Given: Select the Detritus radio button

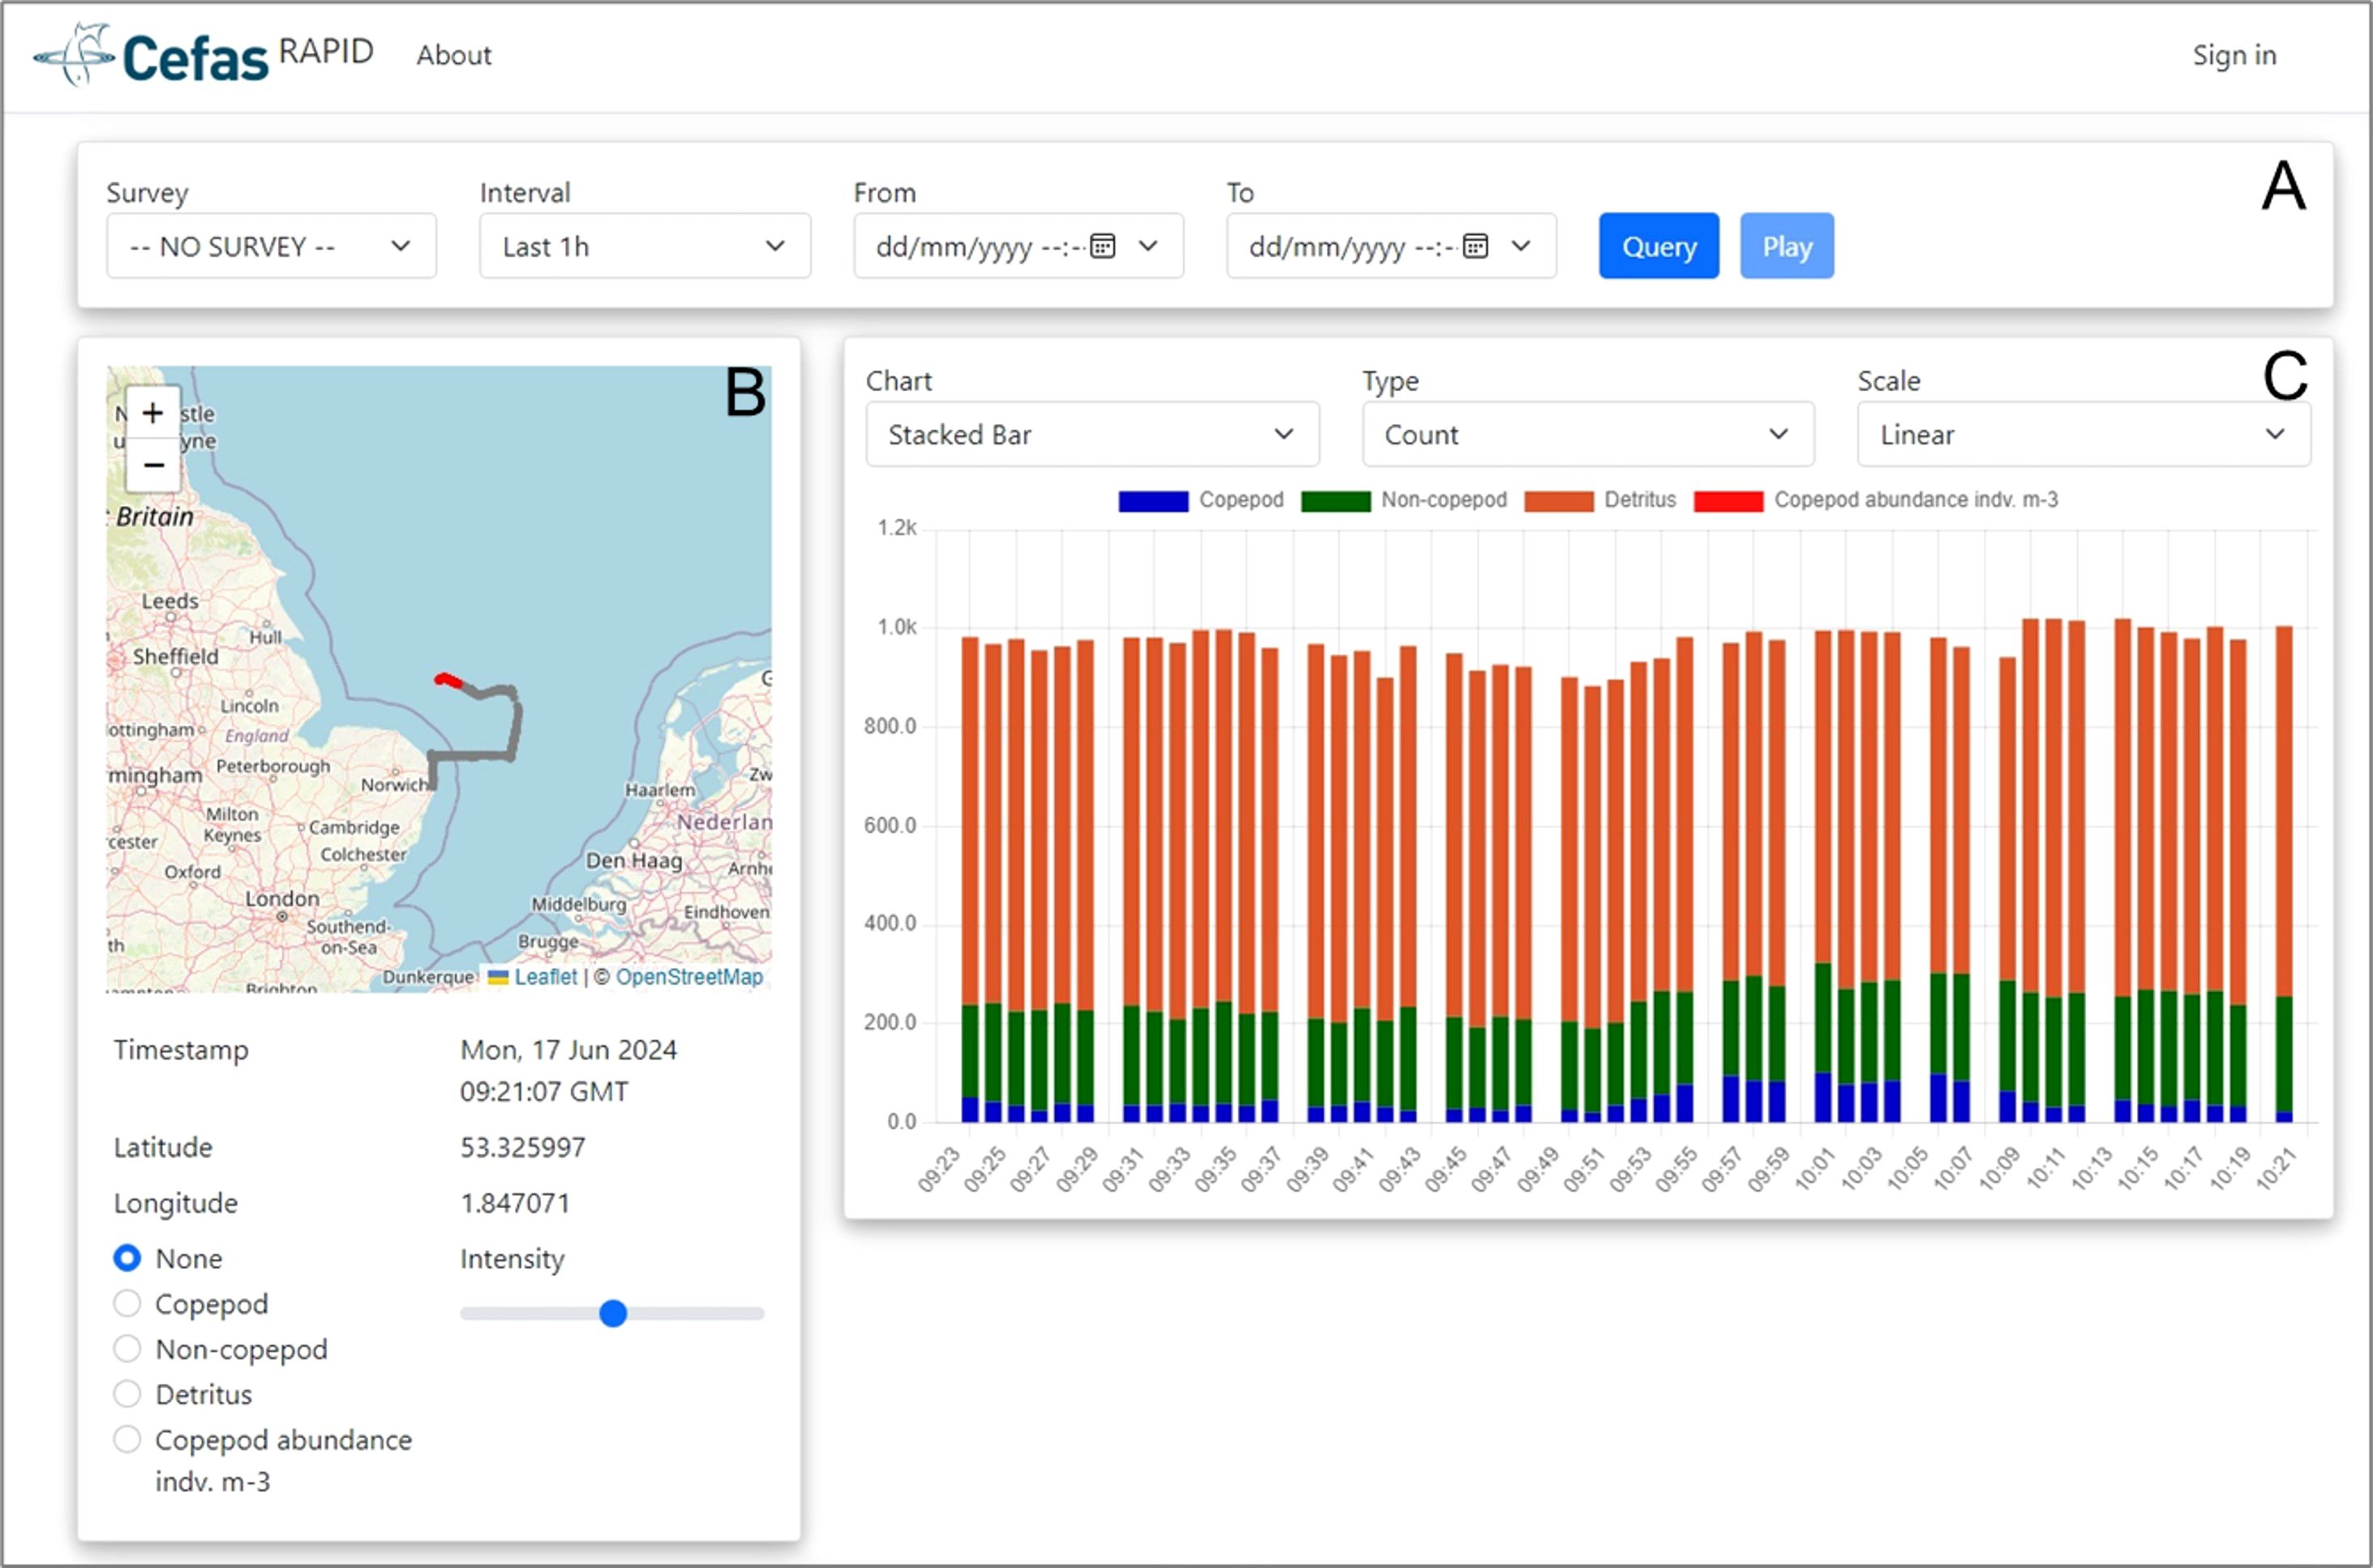Looking at the screenshot, I should coord(127,1394).
